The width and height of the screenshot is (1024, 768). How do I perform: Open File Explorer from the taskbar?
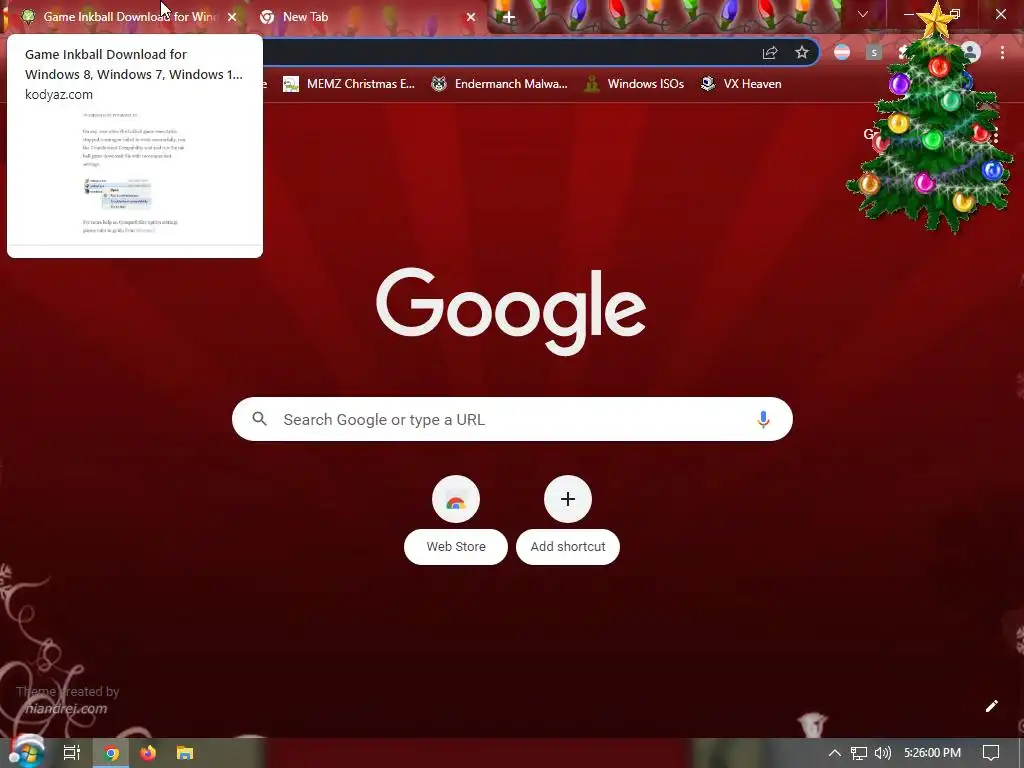point(185,753)
